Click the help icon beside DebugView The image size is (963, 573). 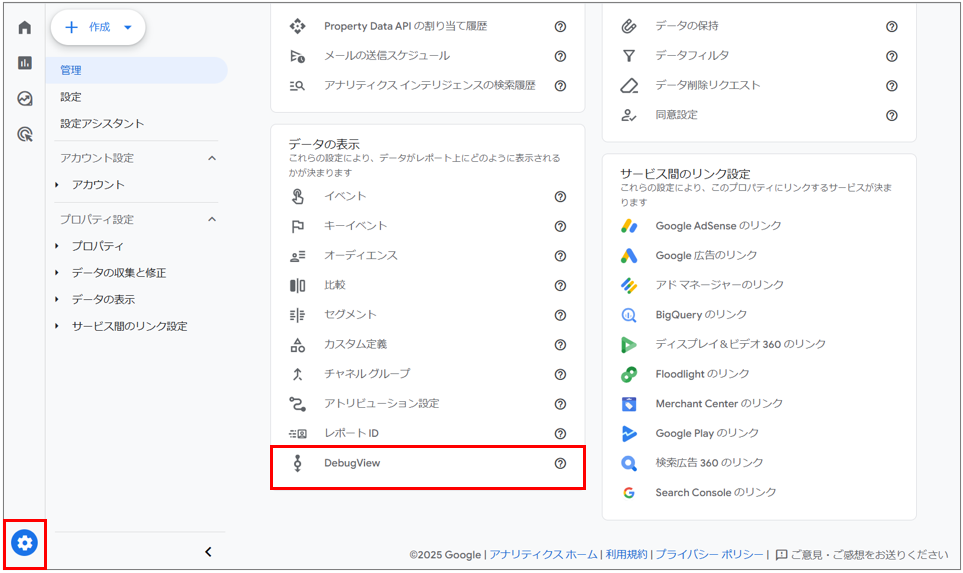click(x=560, y=463)
